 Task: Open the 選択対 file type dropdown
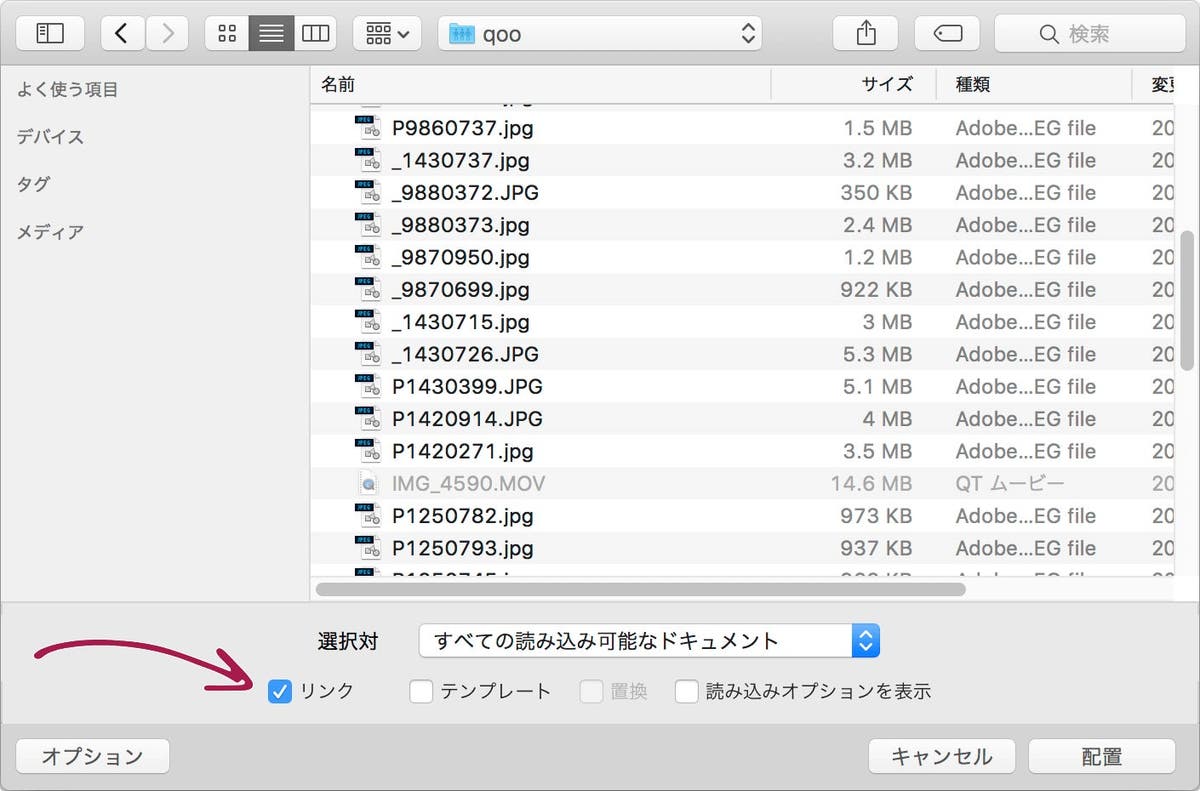(x=649, y=641)
